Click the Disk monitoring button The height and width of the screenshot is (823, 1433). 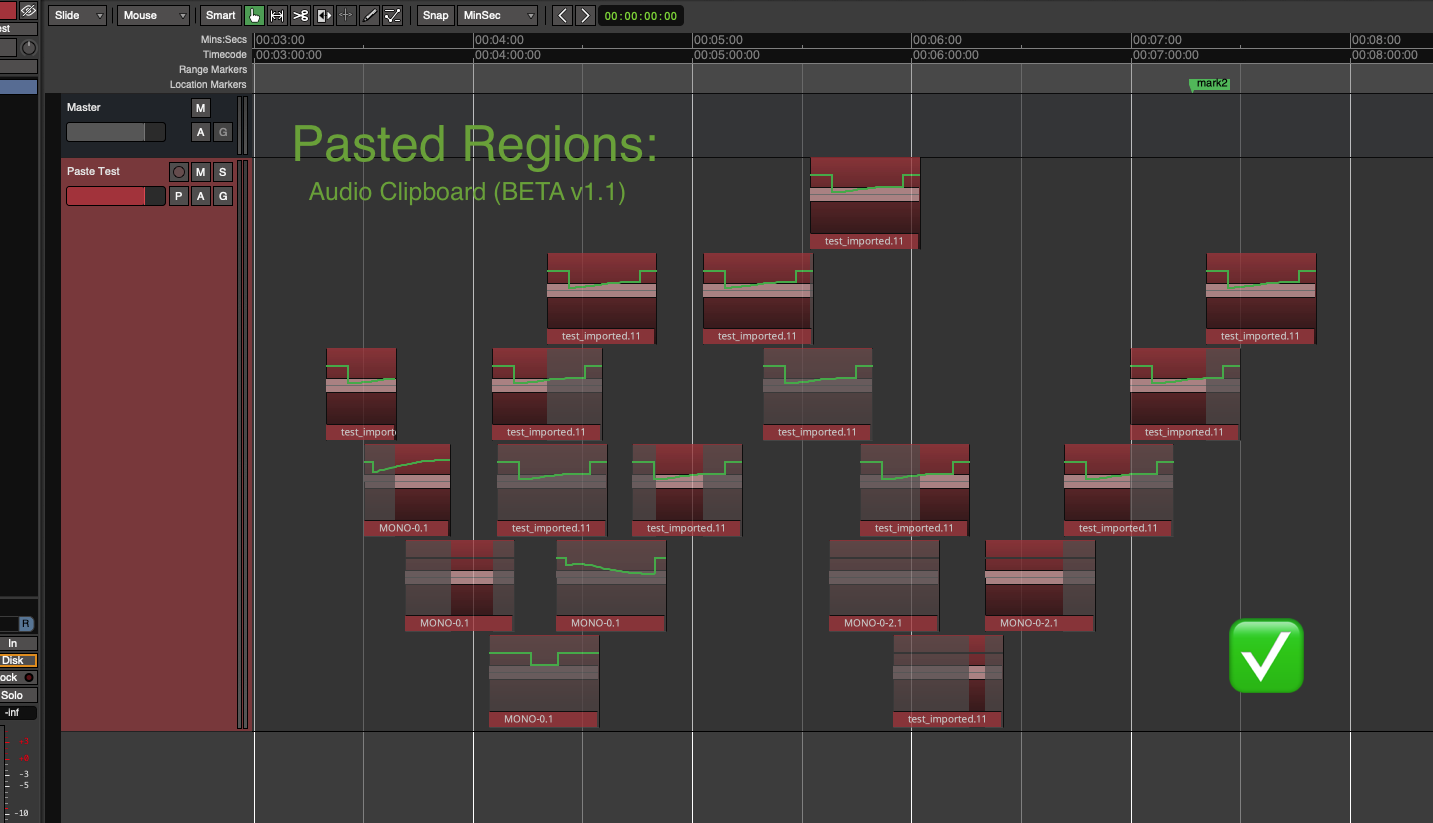[x=14, y=660]
